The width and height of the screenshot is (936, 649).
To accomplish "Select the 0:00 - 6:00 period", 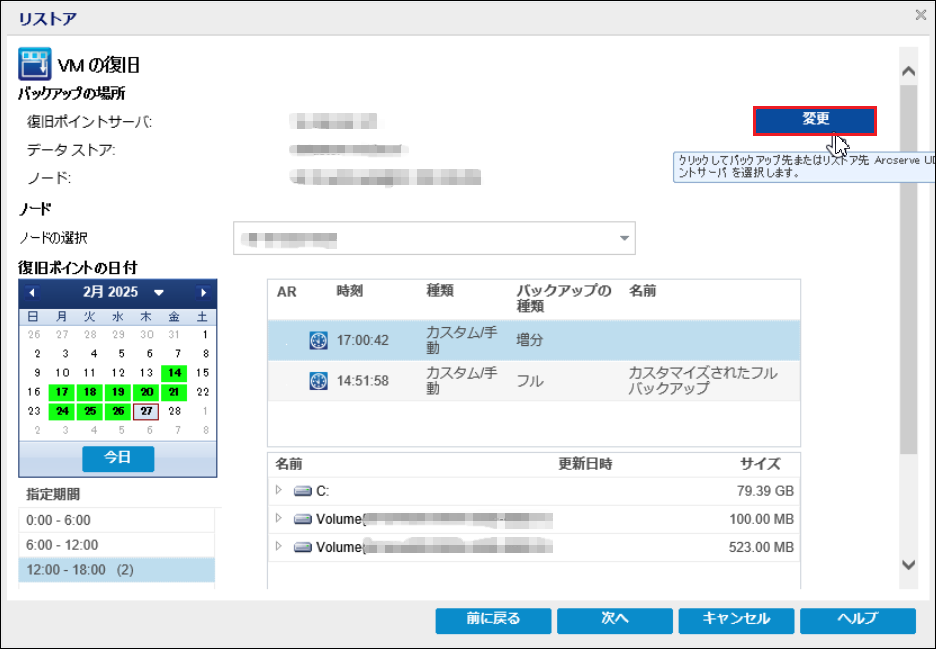I will (117, 521).
